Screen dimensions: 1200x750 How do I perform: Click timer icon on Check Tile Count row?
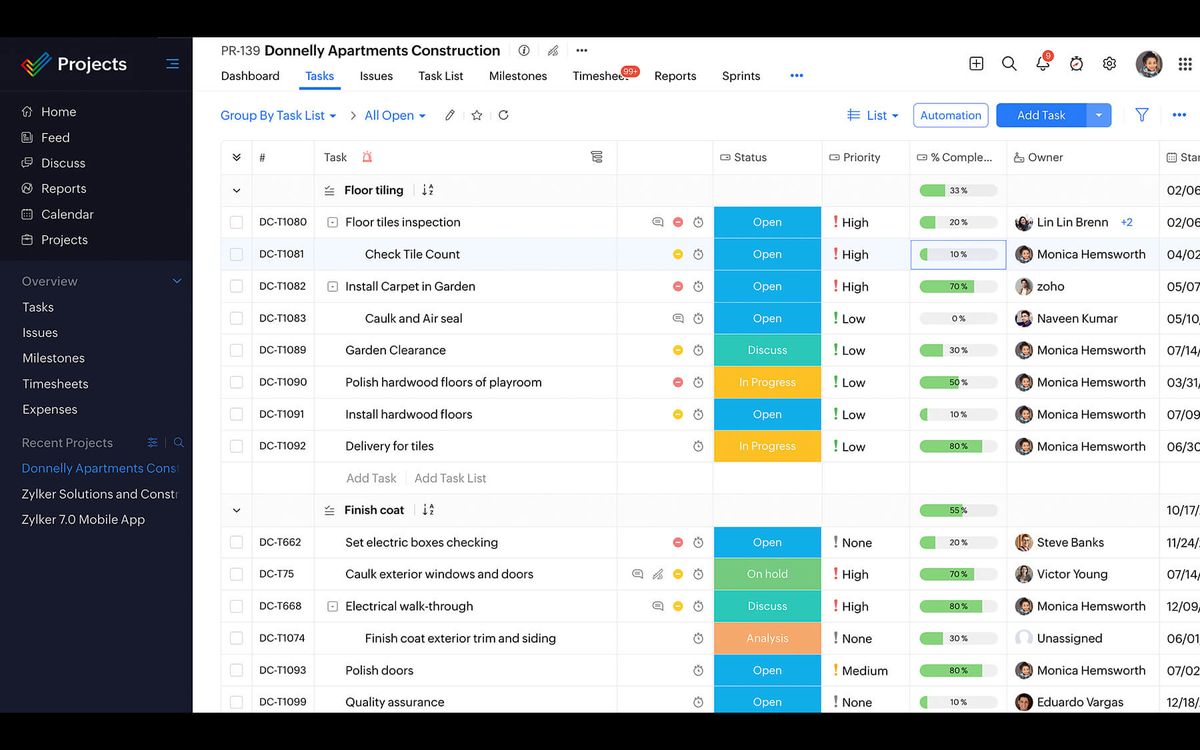(698, 254)
